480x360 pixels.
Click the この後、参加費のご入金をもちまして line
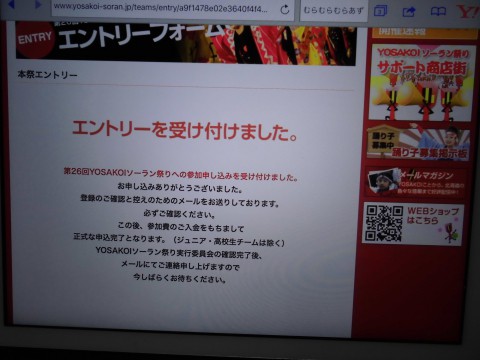181,227
